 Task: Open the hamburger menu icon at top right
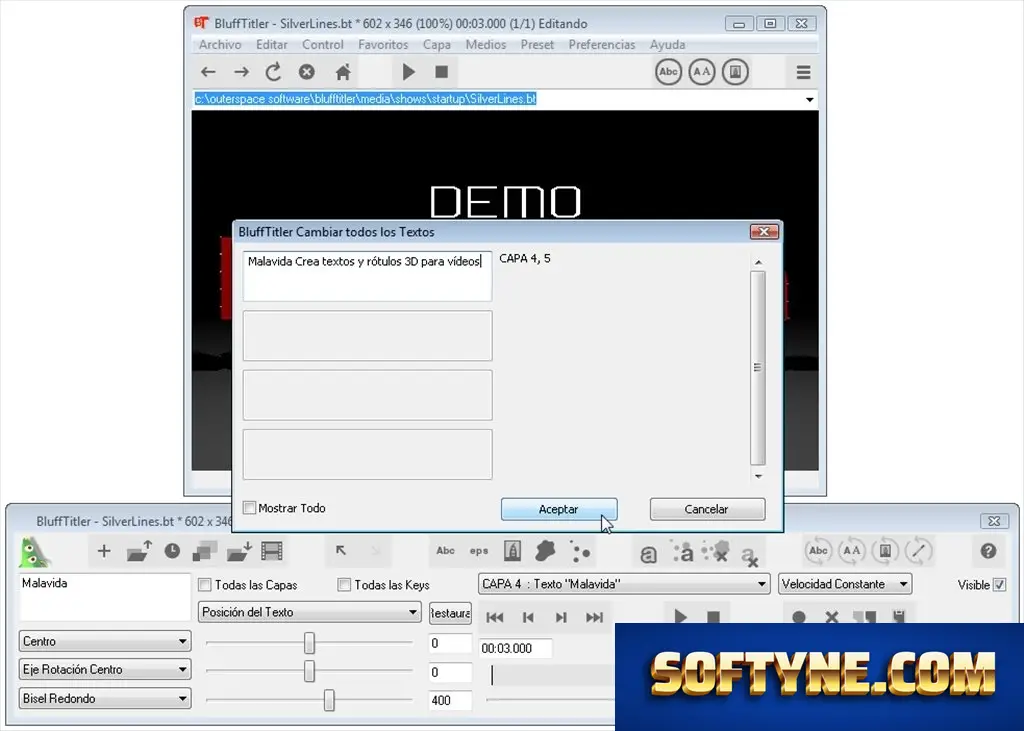coord(803,72)
